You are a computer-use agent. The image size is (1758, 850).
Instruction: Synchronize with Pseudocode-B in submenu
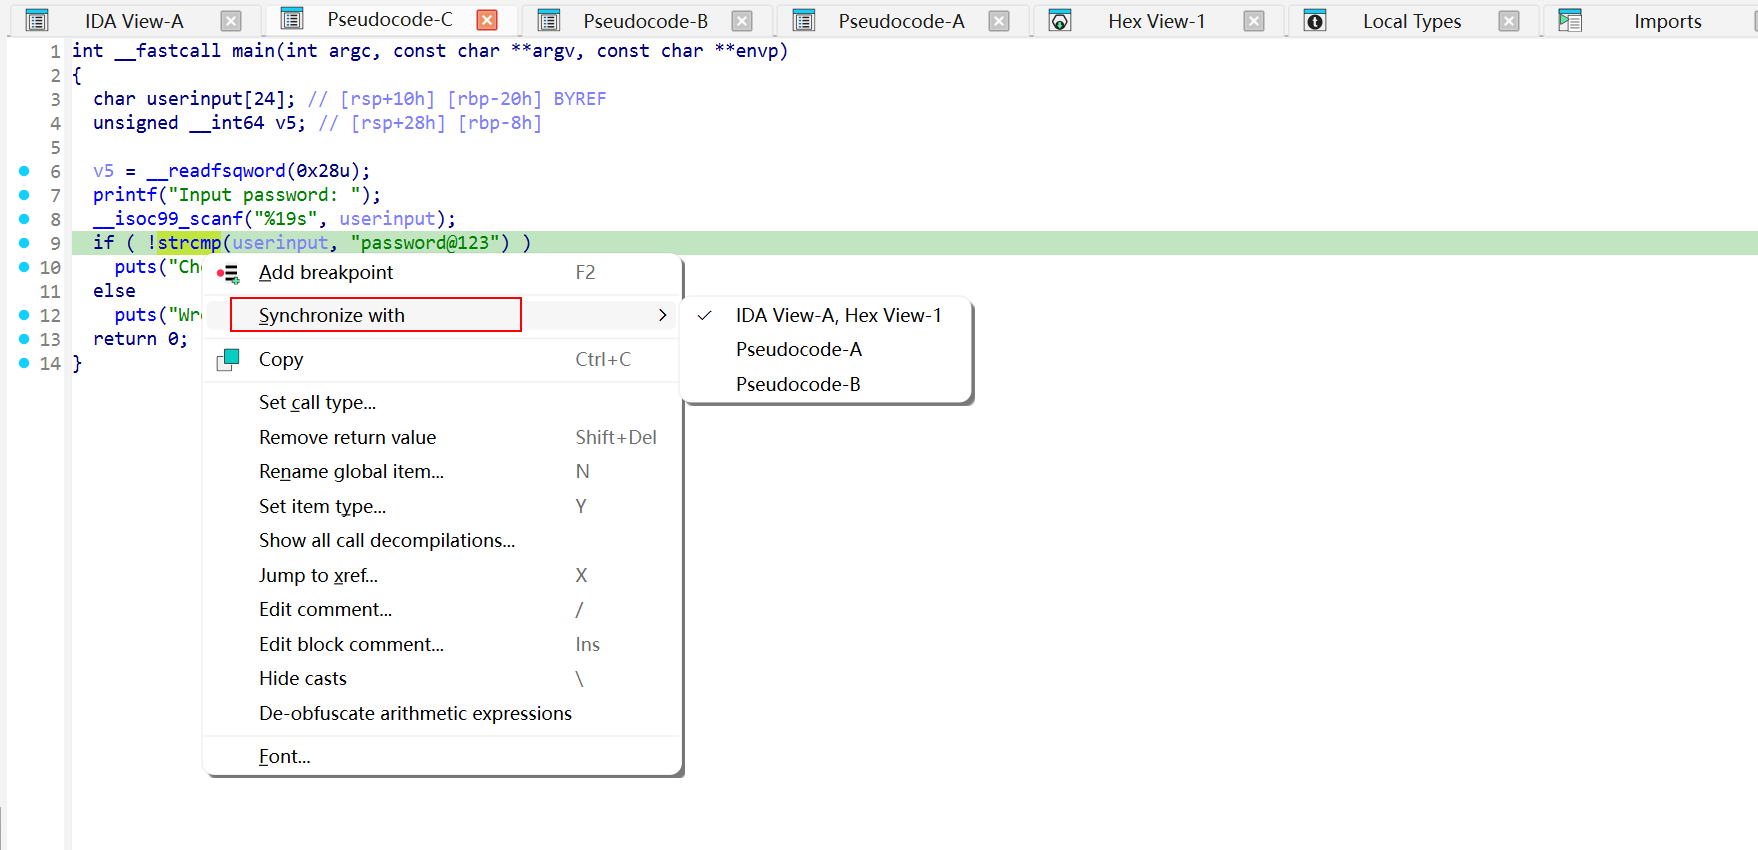(826, 384)
